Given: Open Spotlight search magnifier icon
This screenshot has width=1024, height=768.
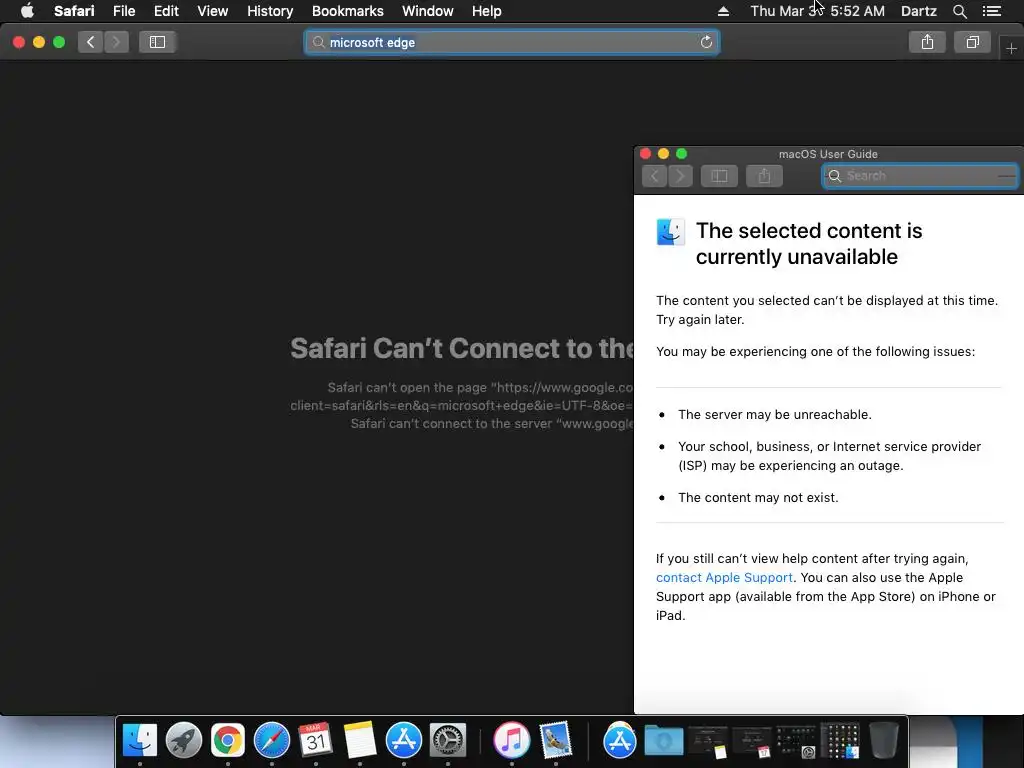Looking at the screenshot, I should coord(959,11).
